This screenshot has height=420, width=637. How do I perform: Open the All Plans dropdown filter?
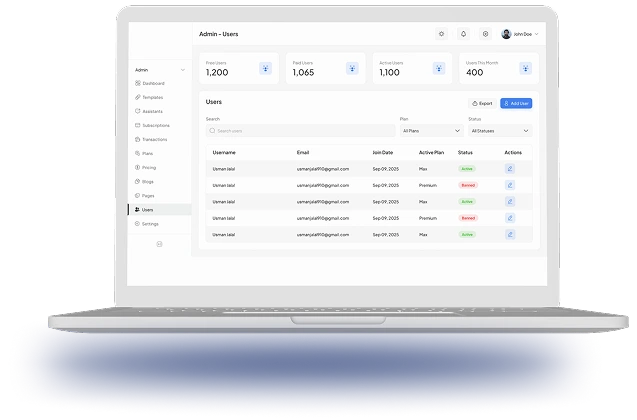pyautogui.click(x=430, y=130)
